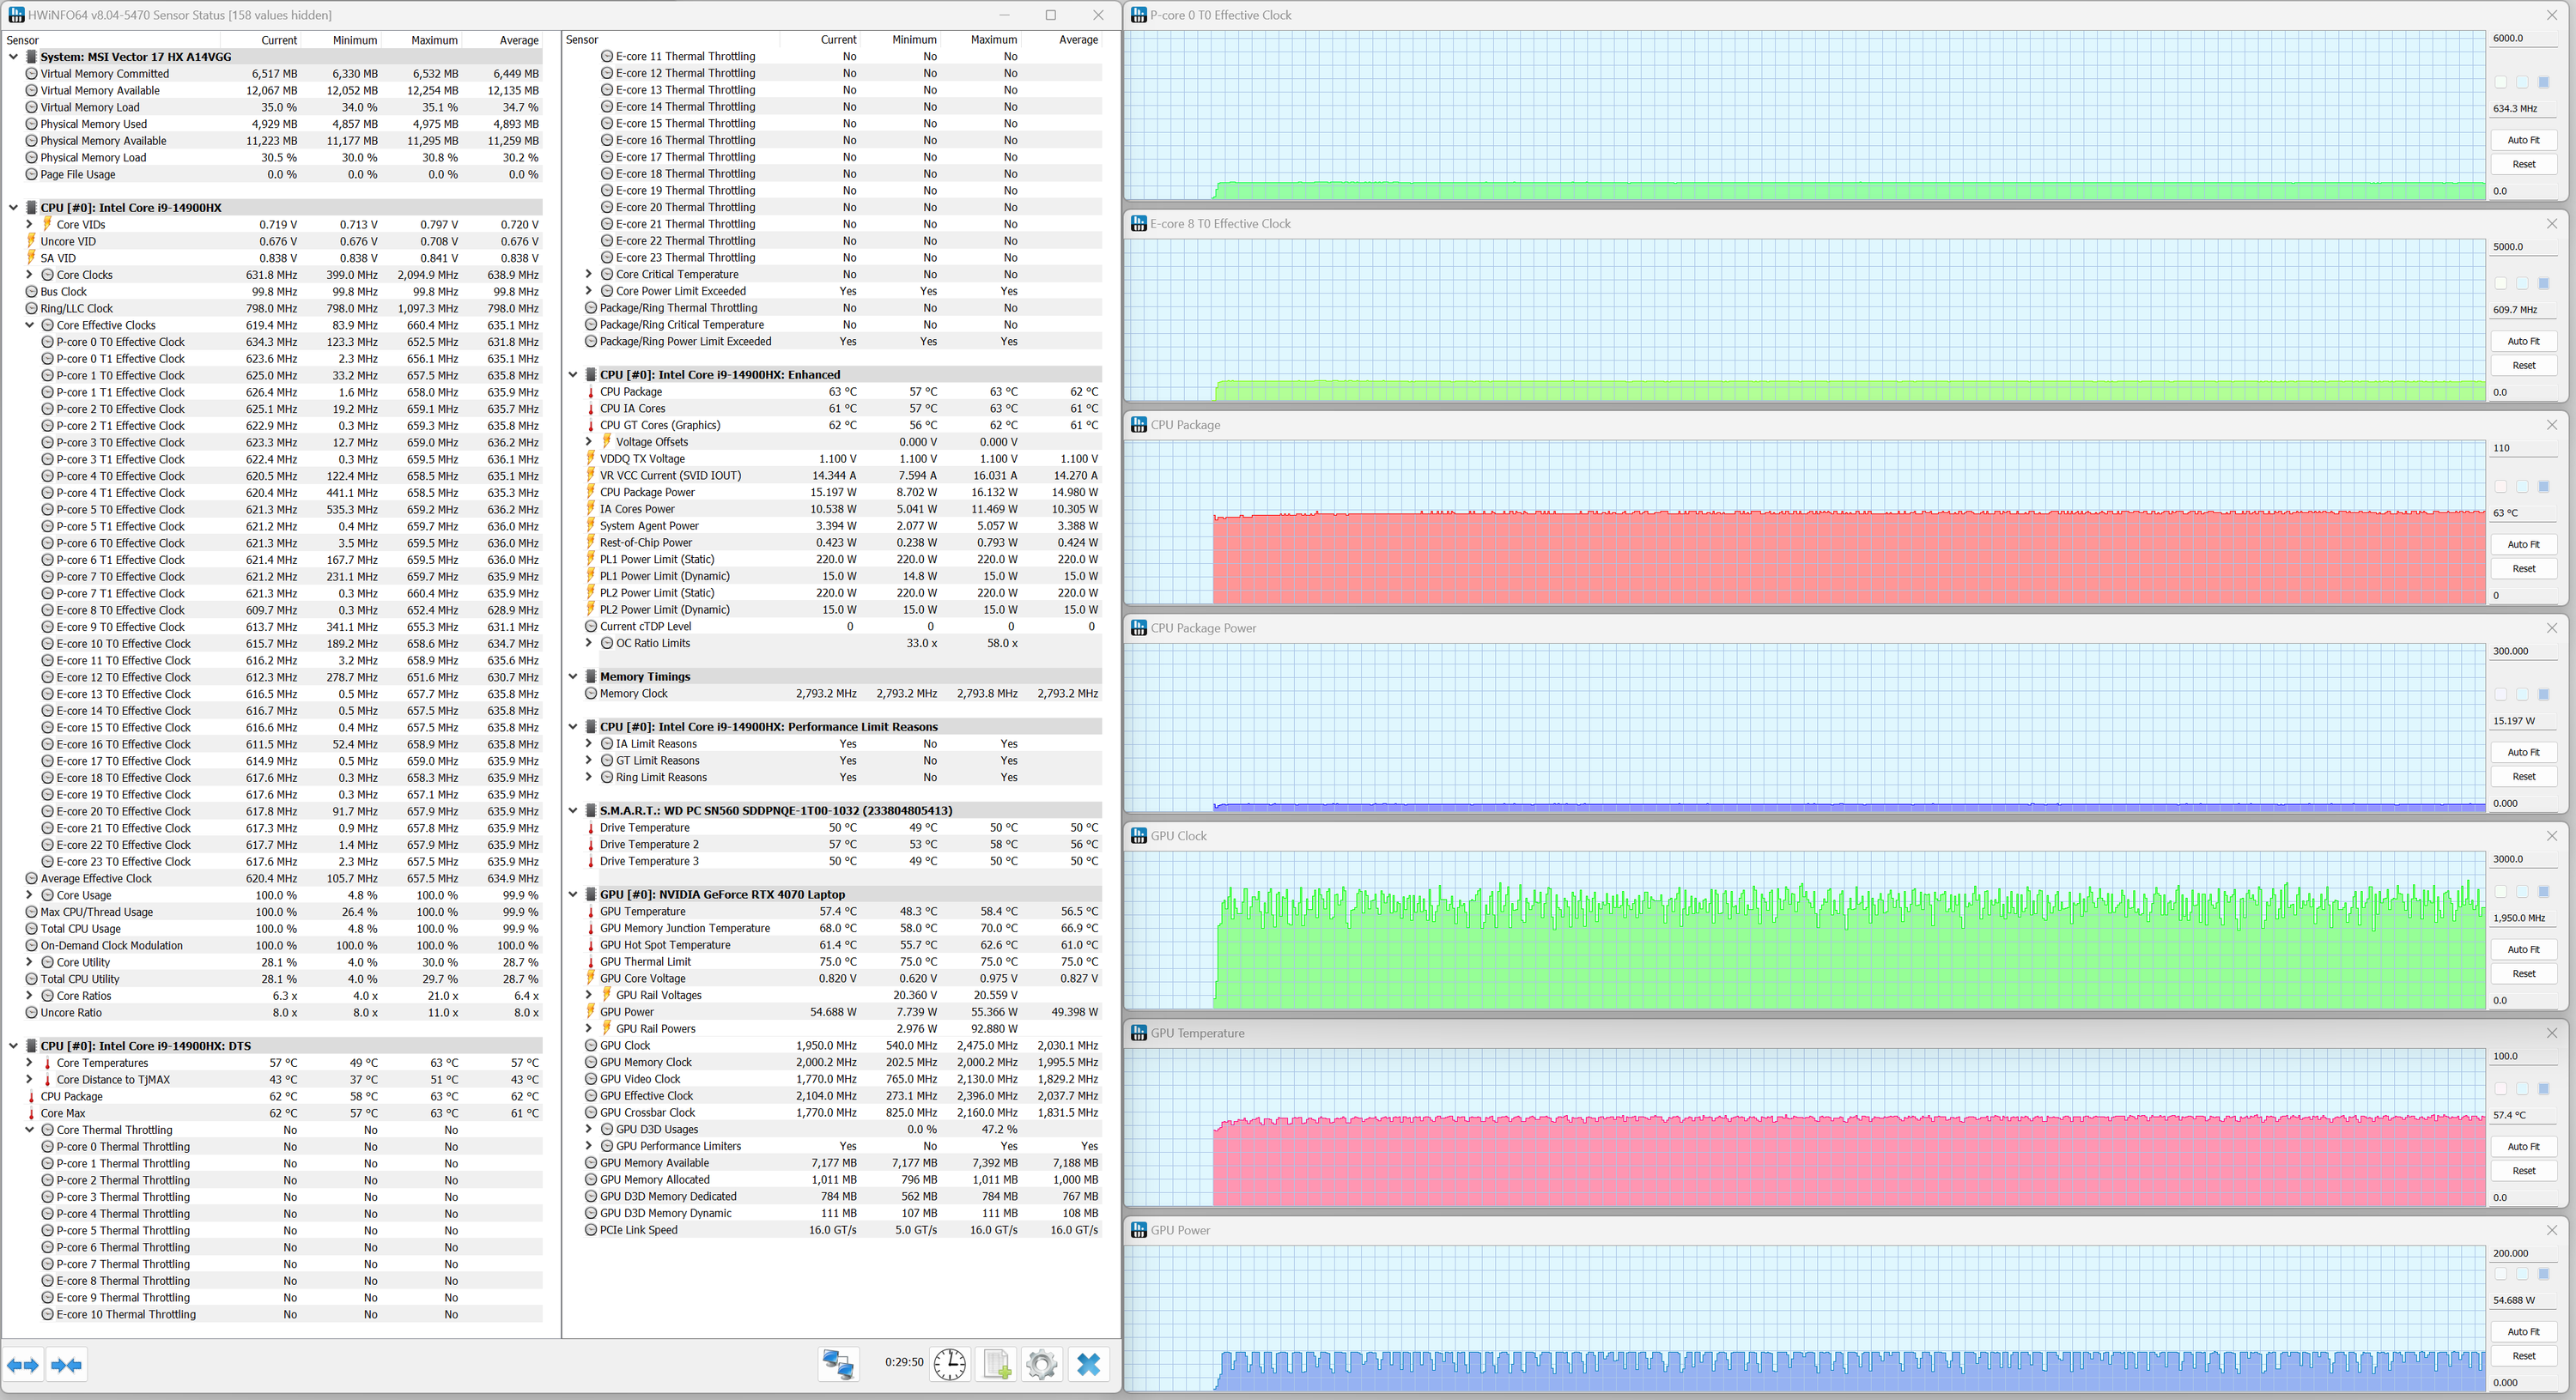This screenshot has height=1400, width=2576.
Task: Click the GPU Clock graph window icon
Action: tap(1138, 836)
